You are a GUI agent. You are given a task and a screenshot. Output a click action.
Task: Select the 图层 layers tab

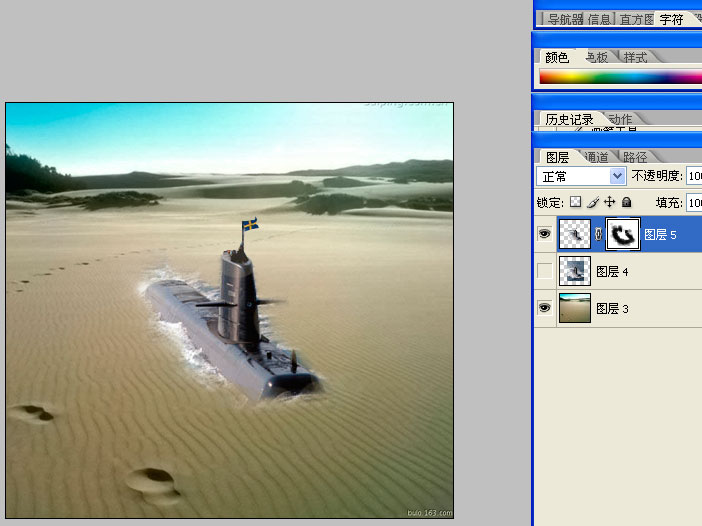click(557, 157)
